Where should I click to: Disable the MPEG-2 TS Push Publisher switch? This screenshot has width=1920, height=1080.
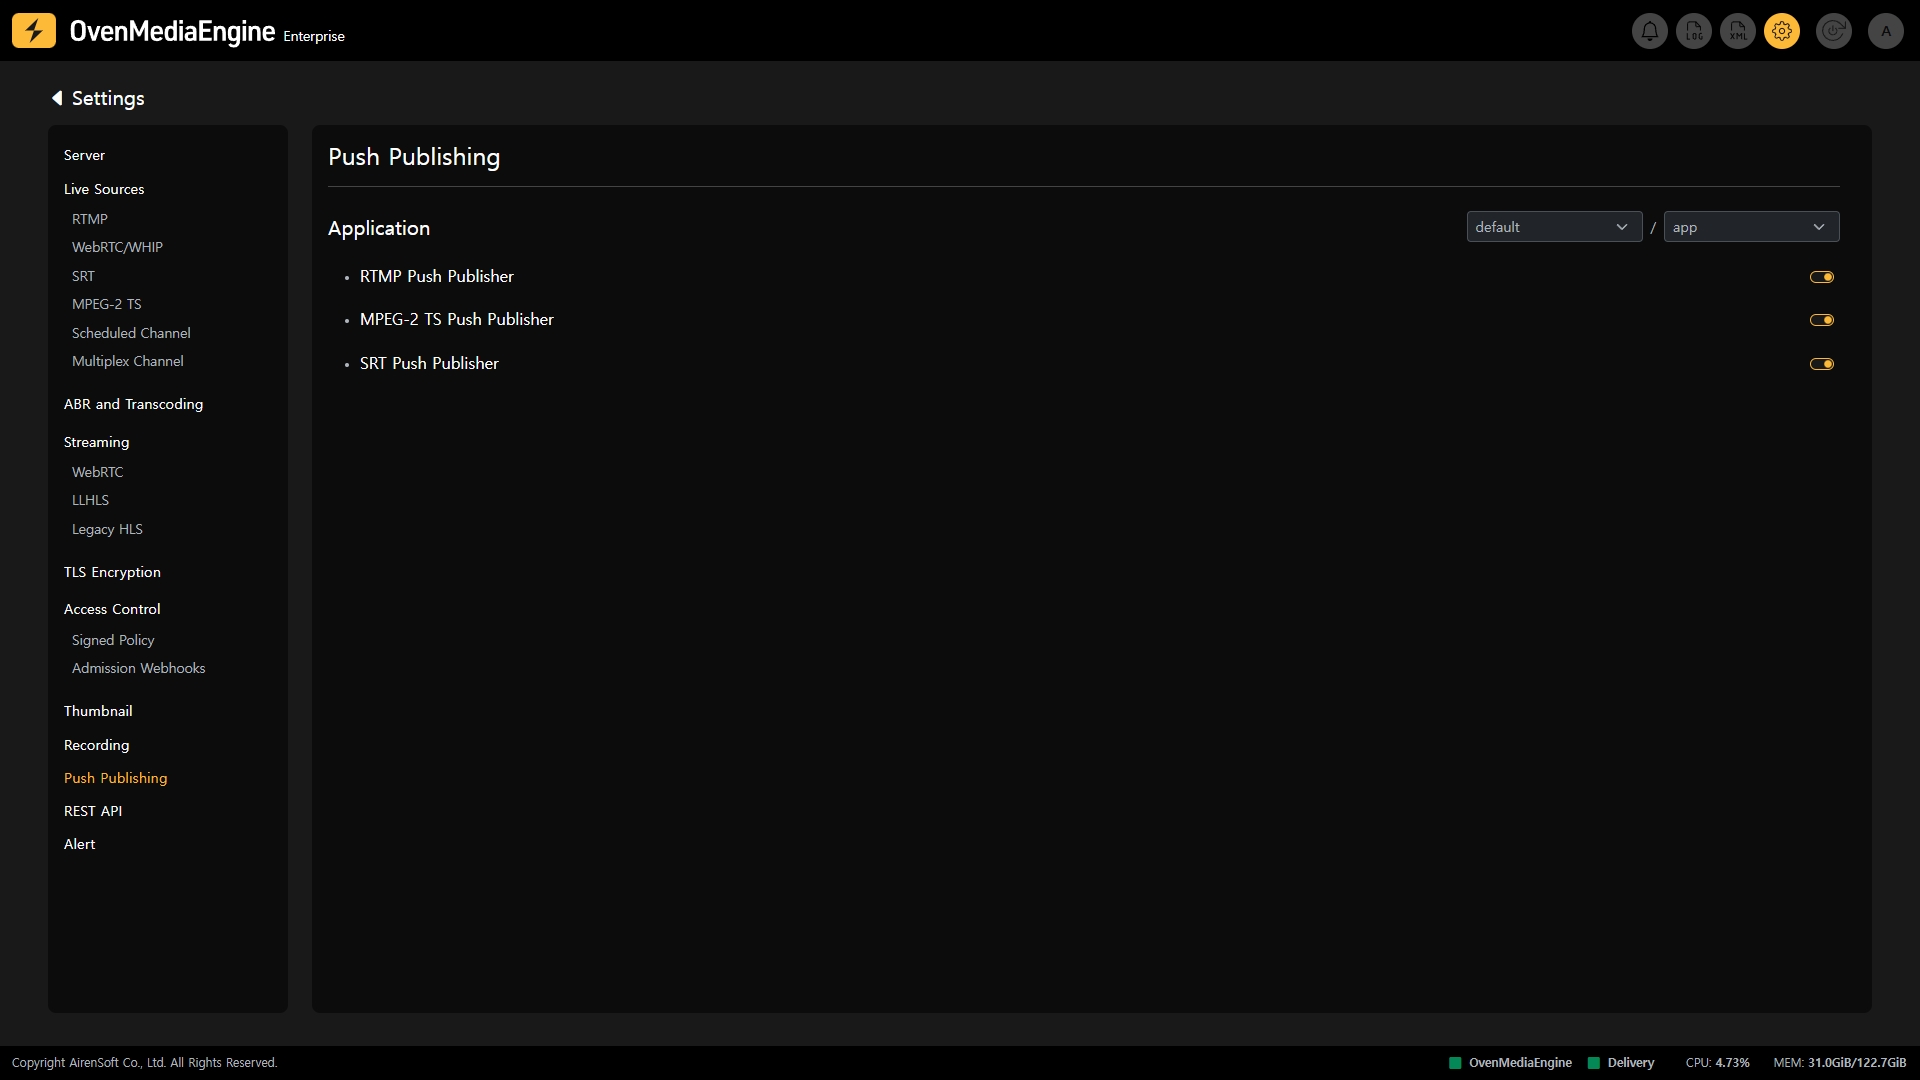[1821, 320]
